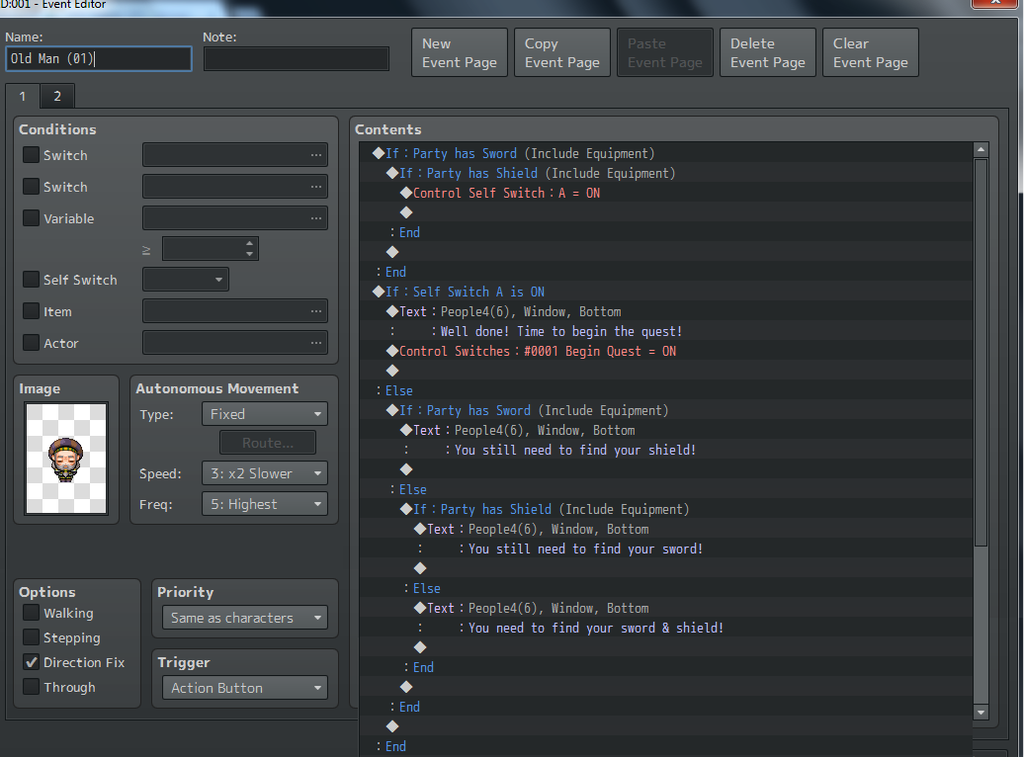The image size is (1024, 757).
Task: Click the Name input field
Action: (x=98, y=59)
